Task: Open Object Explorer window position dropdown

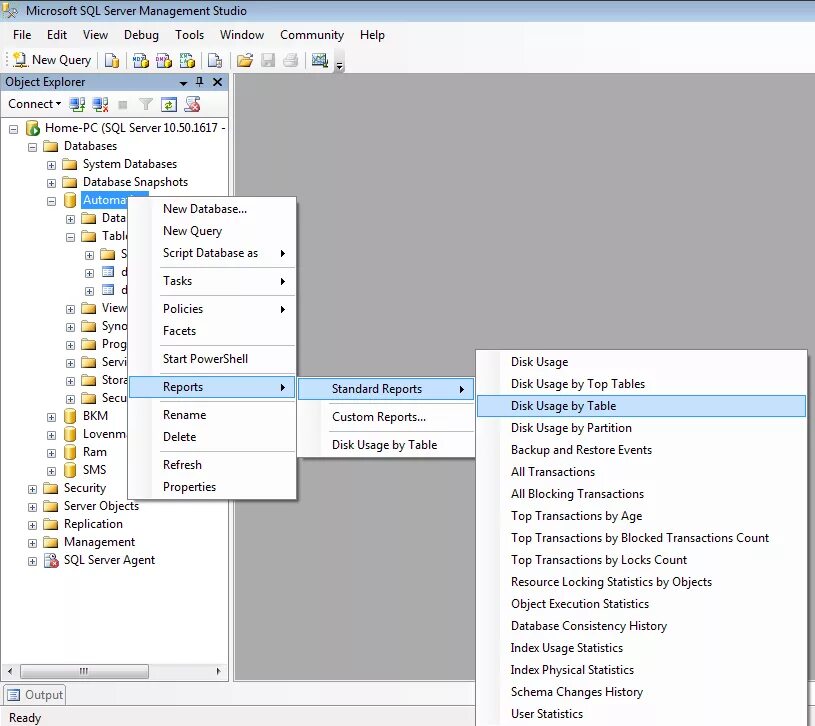Action: coord(183,83)
